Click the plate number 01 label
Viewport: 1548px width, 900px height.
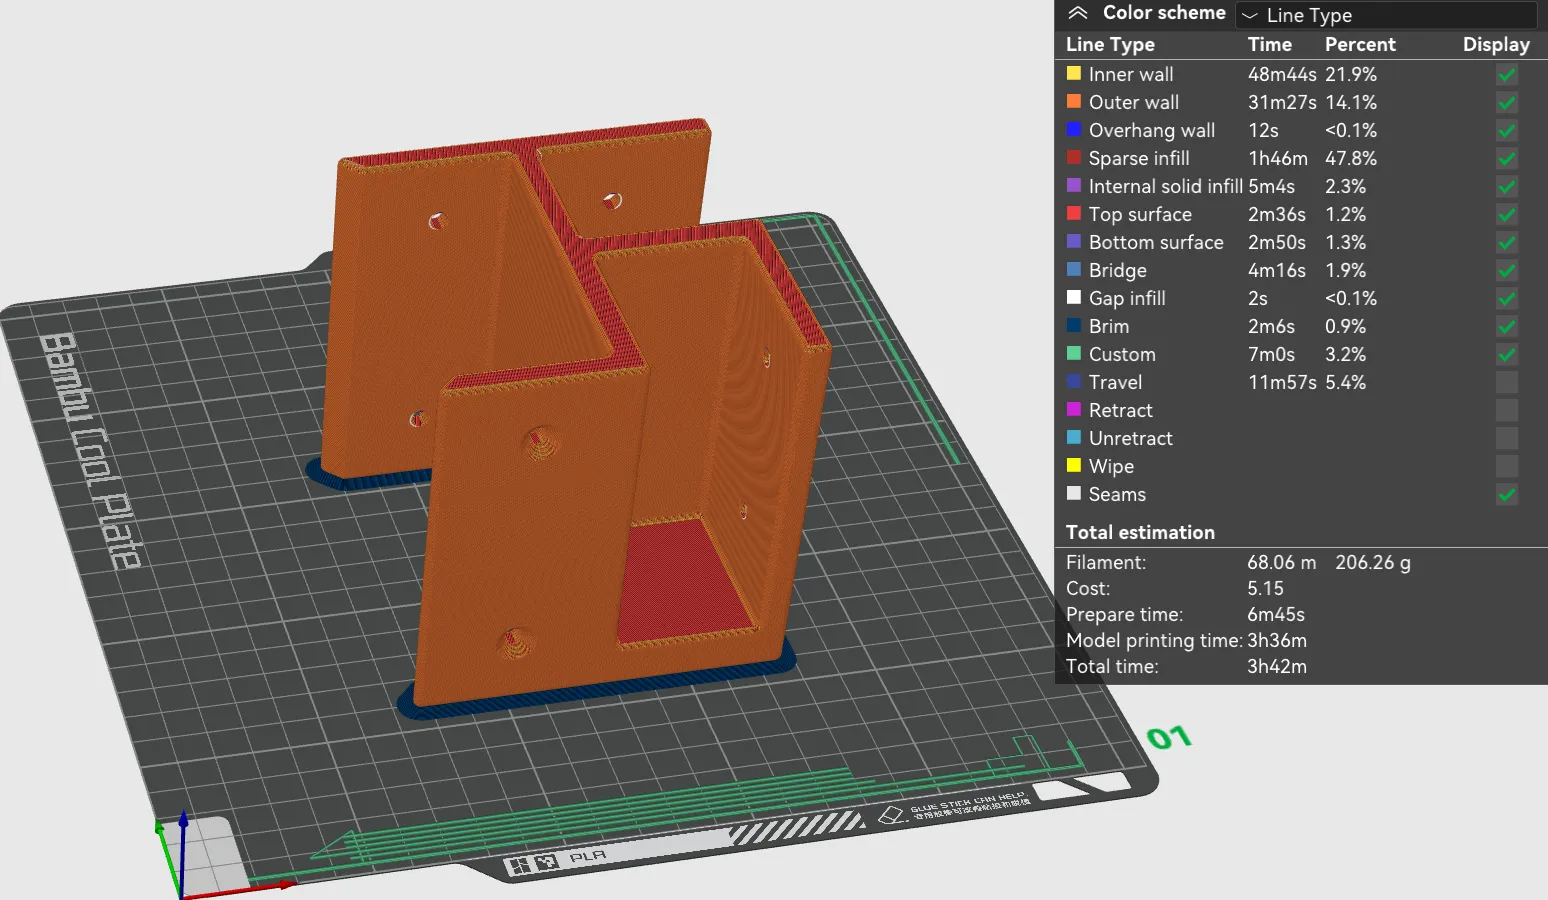[x=1169, y=738]
